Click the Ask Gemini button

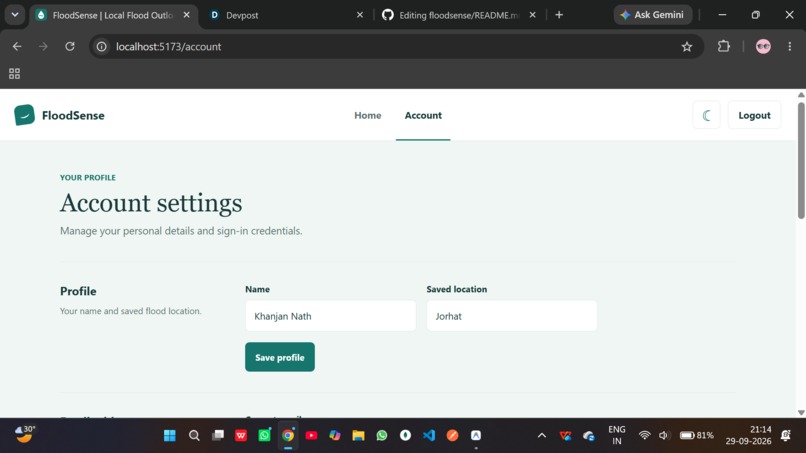click(x=652, y=15)
